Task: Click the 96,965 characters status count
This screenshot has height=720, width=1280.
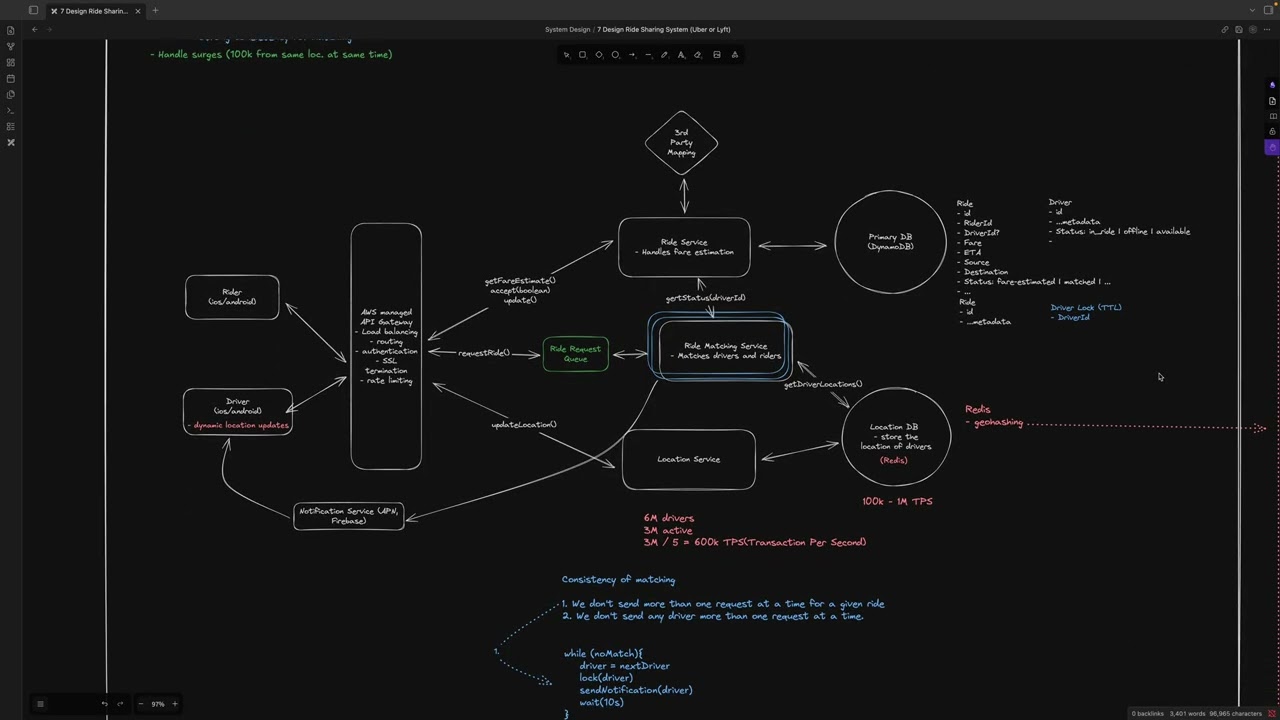Action: tap(1235, 714)
